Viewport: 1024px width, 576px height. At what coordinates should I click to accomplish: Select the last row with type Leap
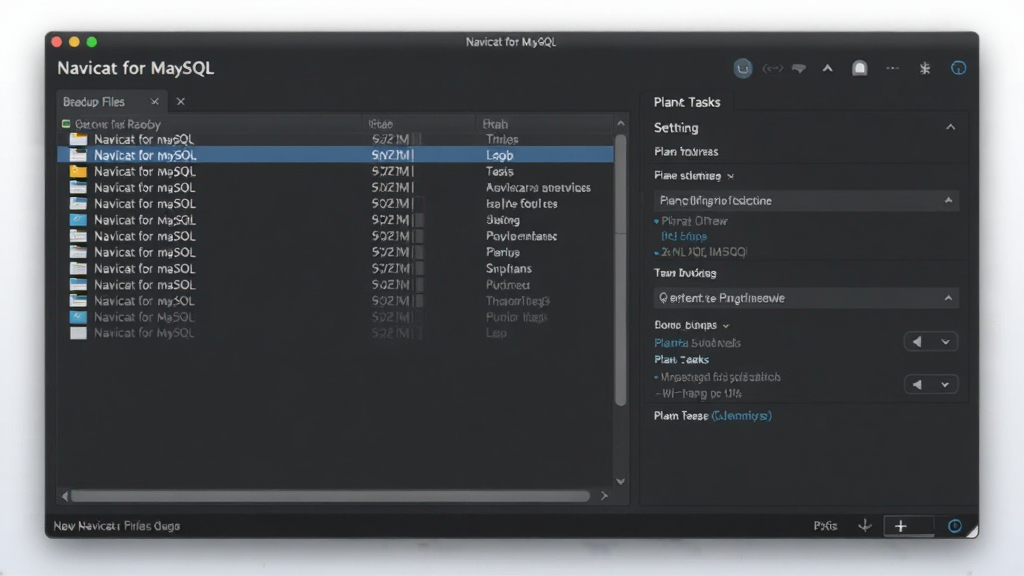335,333
